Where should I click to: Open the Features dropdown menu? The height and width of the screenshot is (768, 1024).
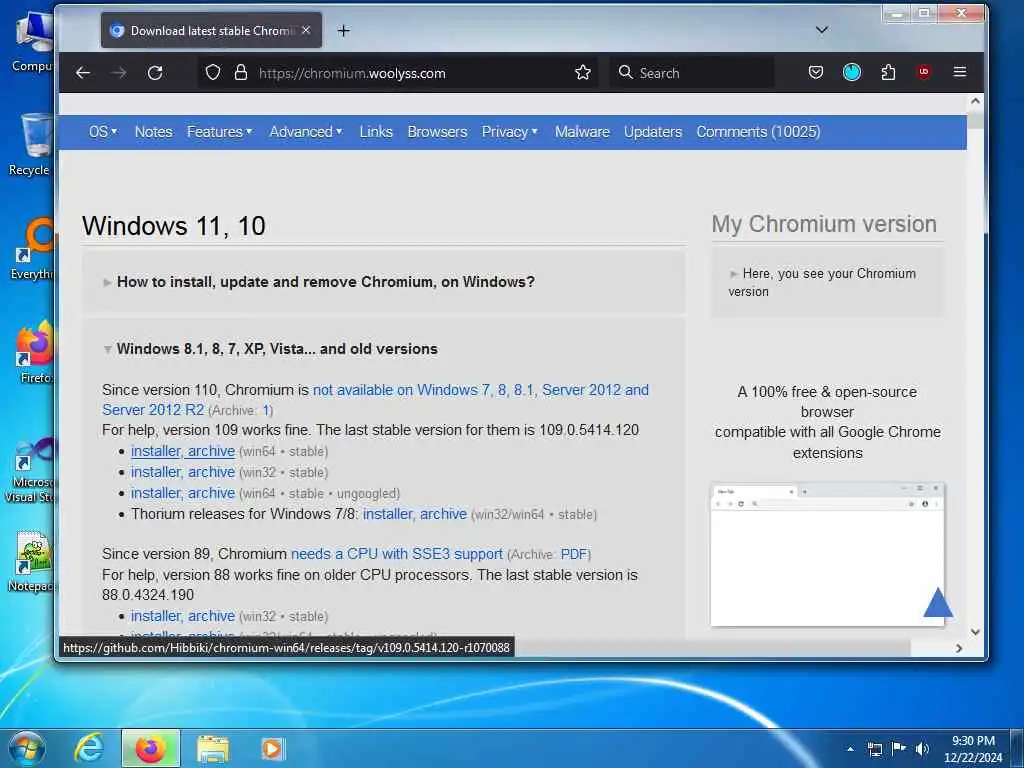point(219,132)
